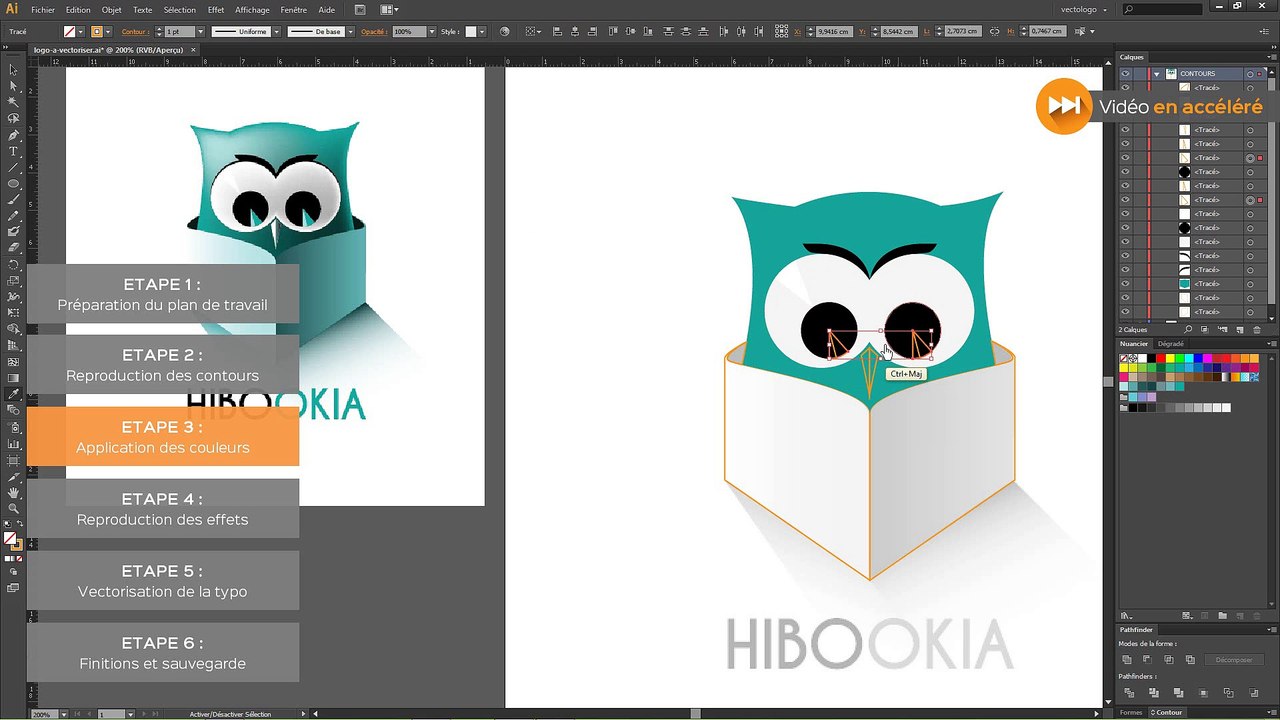
Task: Select the Hand tool in toolbox
Action: coord(13,493)
